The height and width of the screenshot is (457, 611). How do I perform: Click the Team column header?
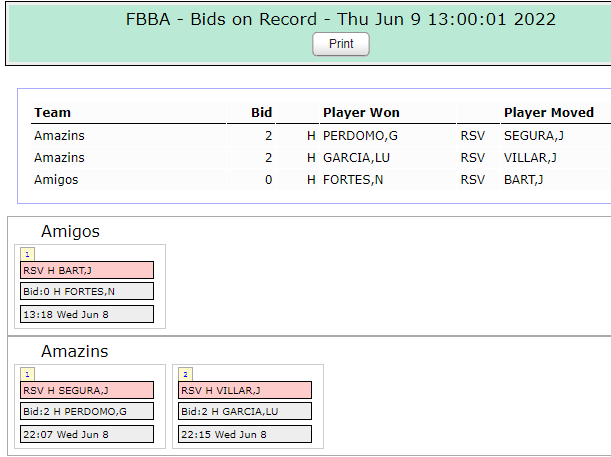pos(53,113)
